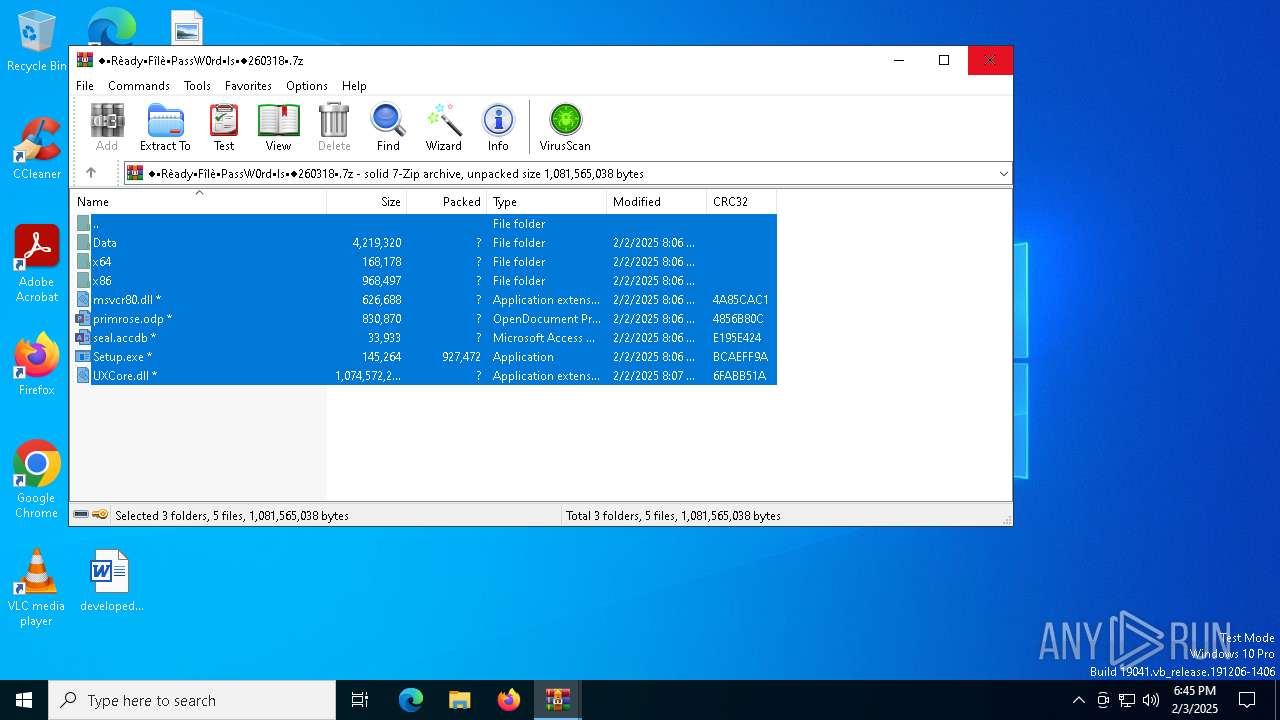Select Setup.exe file
Screen dimensions: 1280x720
click(x=425, y=357)
